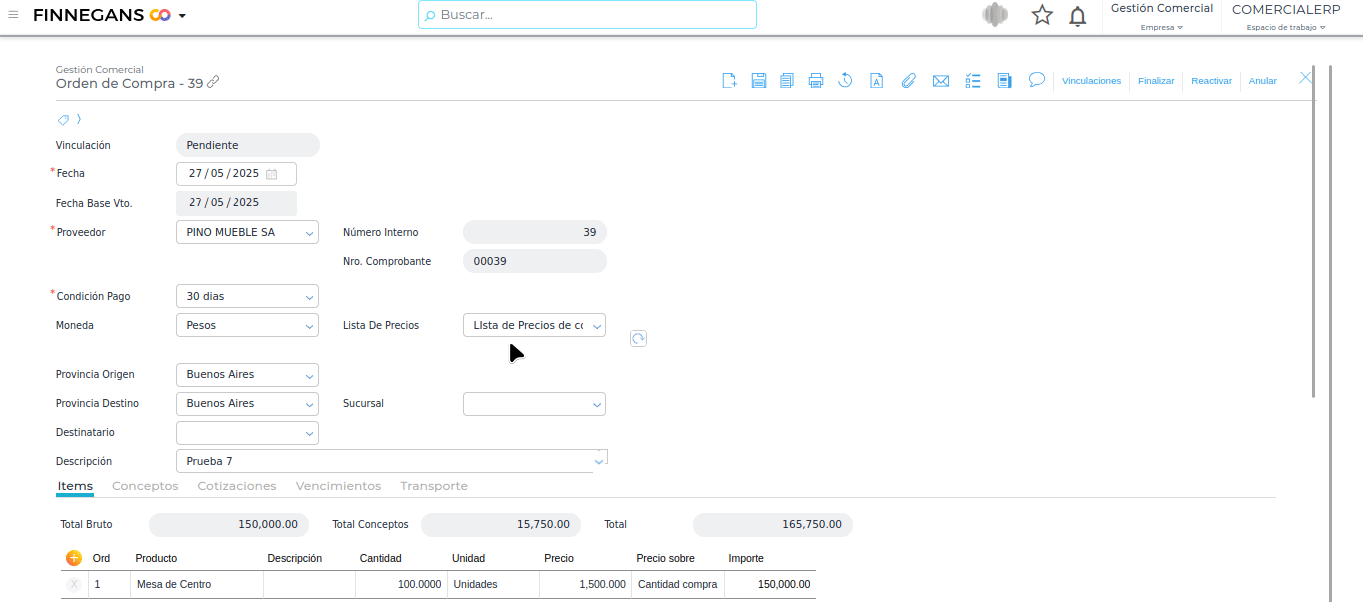Remove the Mesa de Centro row using X

pos(74,585)
